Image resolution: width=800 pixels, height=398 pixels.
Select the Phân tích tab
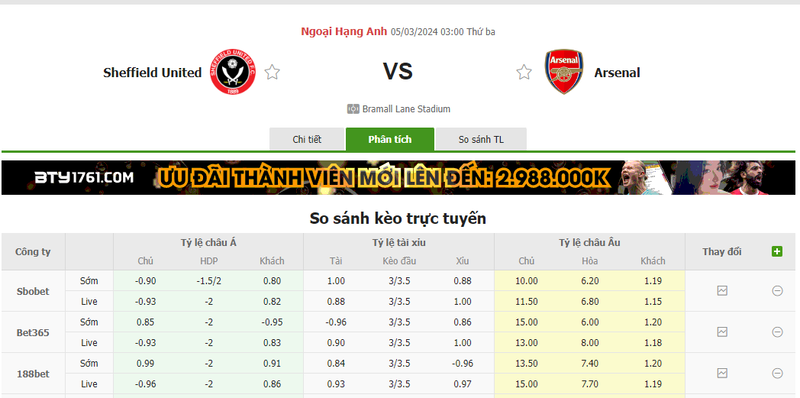click(x=390, y=139)
